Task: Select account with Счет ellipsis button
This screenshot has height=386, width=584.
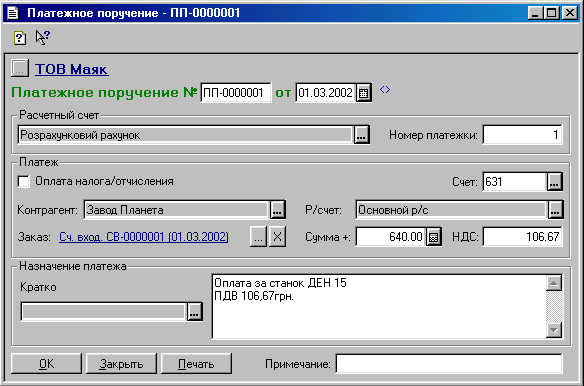Action: click(555, 182)
